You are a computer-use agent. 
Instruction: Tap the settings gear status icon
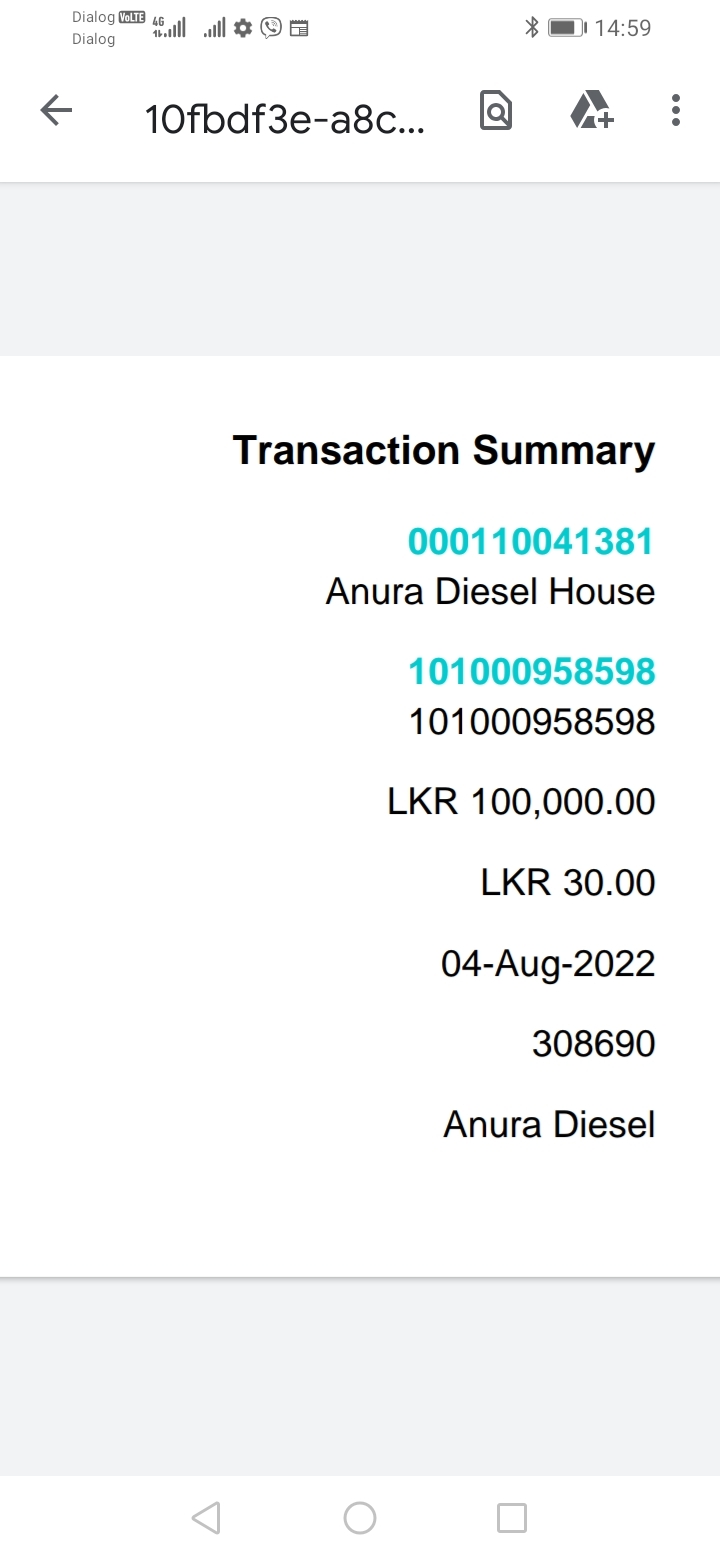243,28
